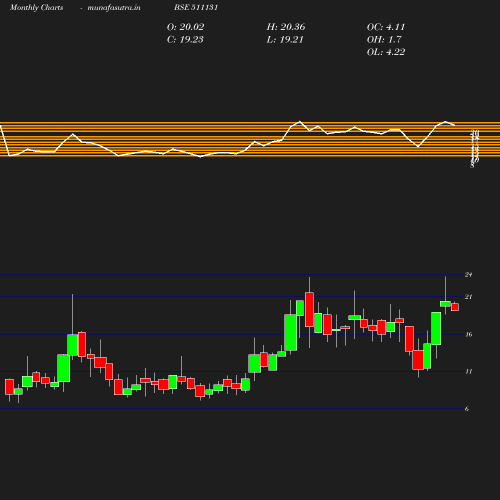This screenshot has width=500, height=500.
Task: Click the top price axis label 24
Action: [x=468, y=275]
